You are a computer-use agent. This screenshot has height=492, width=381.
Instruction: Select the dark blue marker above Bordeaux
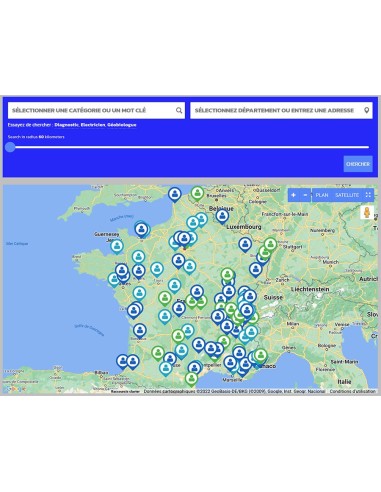[140, 331]
